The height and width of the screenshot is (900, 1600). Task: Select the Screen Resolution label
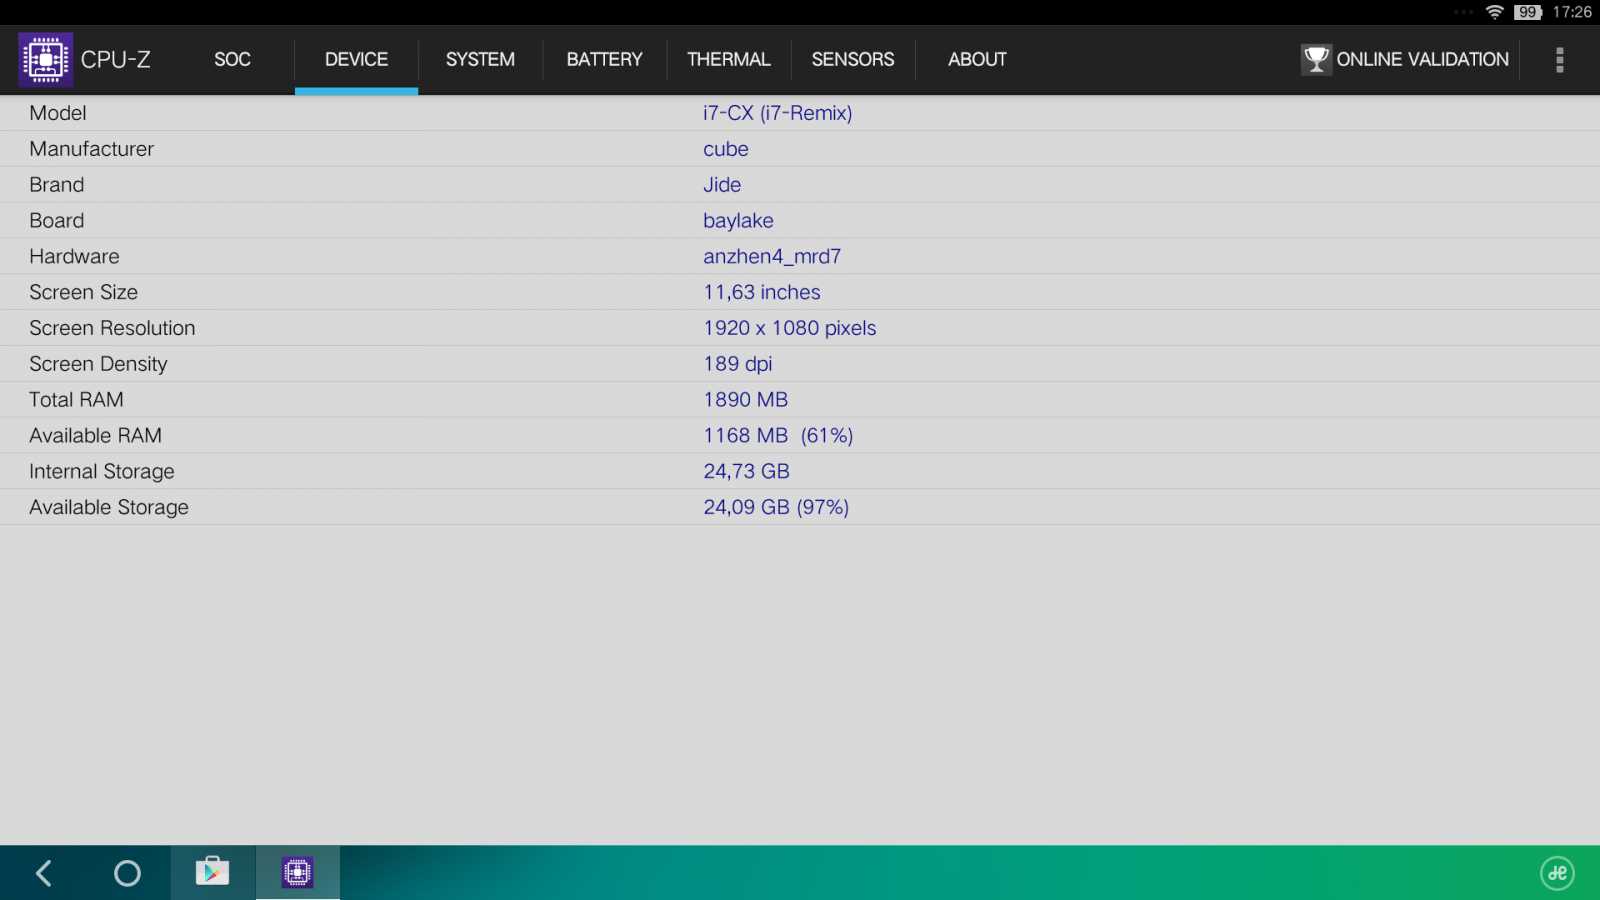(112, 328)
